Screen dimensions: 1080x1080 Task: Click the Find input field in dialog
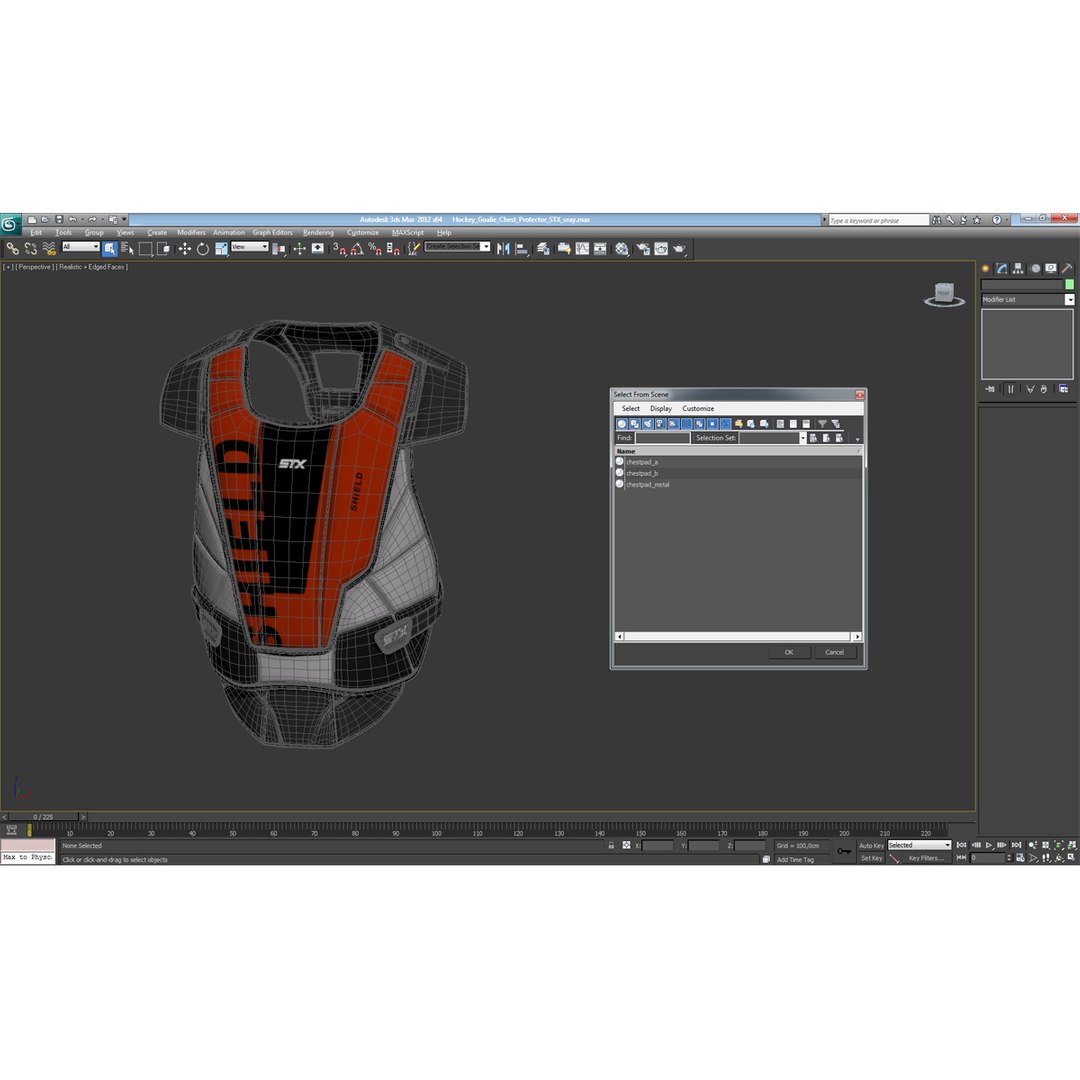tap(662, 438)
